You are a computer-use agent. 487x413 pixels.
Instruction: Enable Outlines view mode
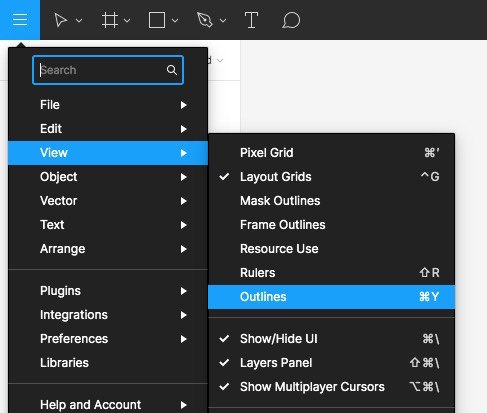[x=331, y=297]
